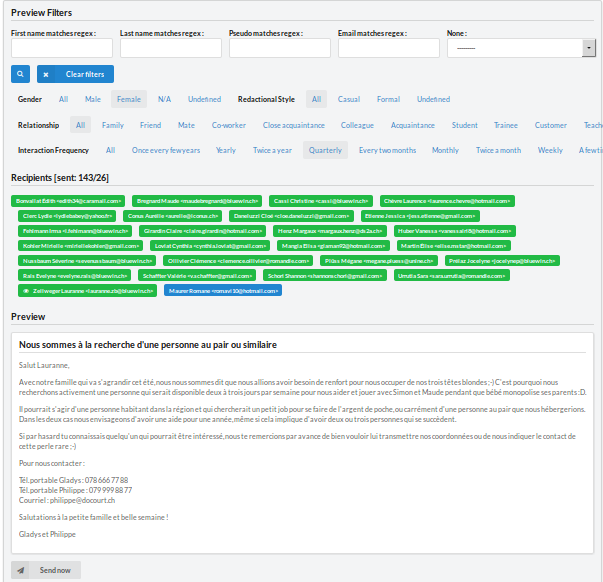Expand the dropdown using its arrow button
Viewport: 603px width, 582px height.
point(588,48)
